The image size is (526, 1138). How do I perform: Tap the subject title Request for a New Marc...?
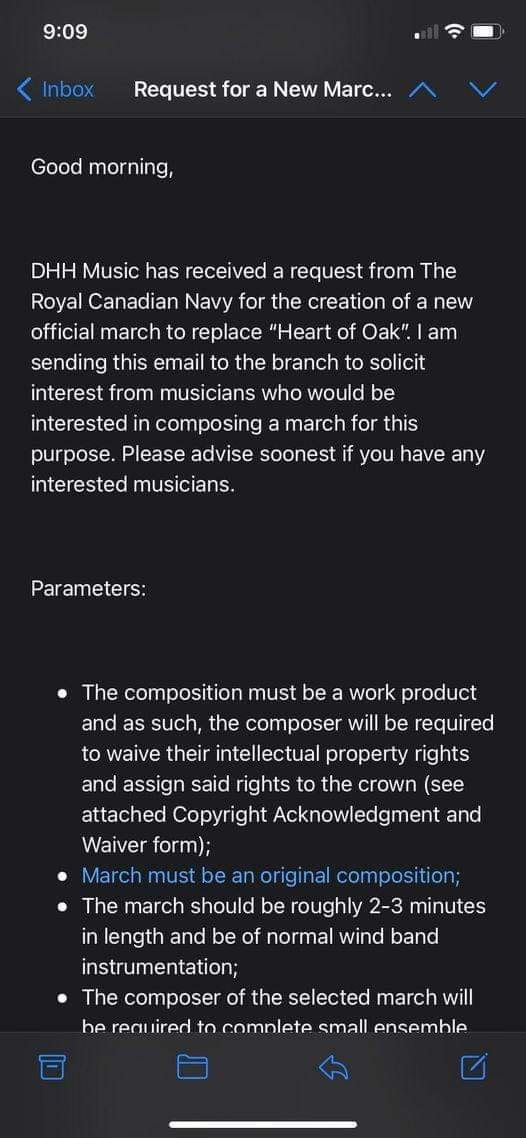pos(264,90)
